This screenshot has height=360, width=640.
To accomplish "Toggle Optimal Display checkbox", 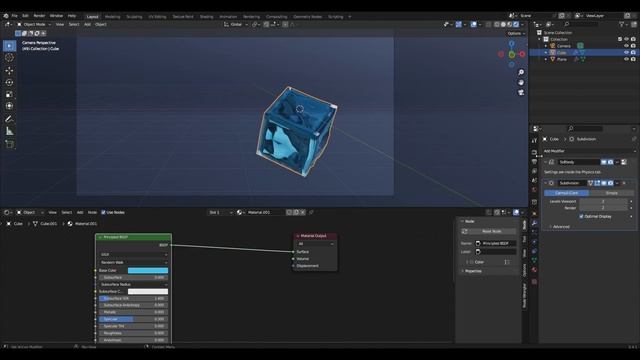I will pyautogui.click(x=581, y=216).
